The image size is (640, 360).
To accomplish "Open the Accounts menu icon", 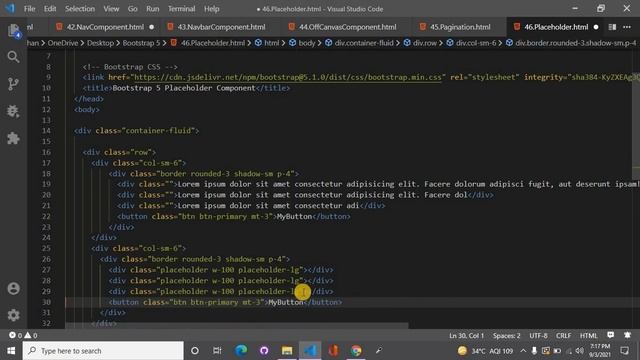I will point(13,289).
